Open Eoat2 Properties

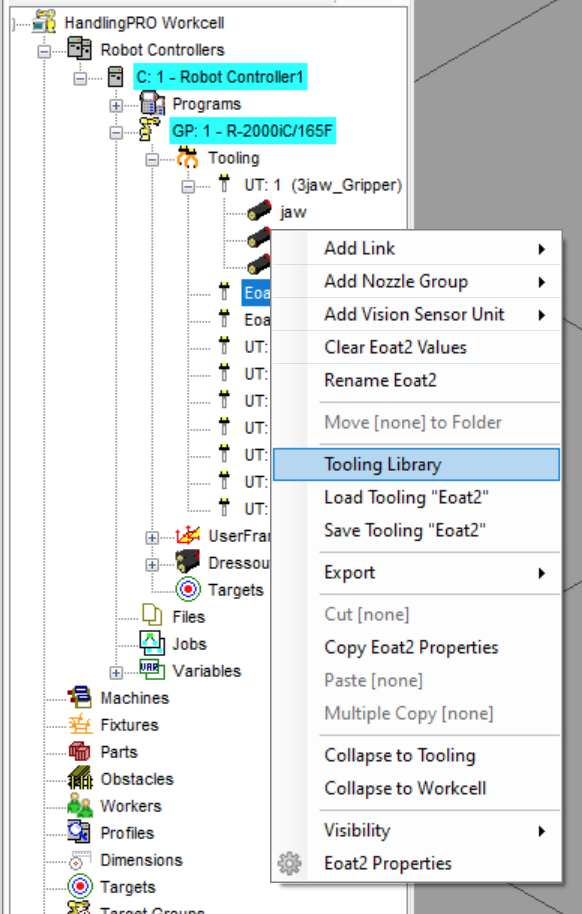[x=416, y=863]
